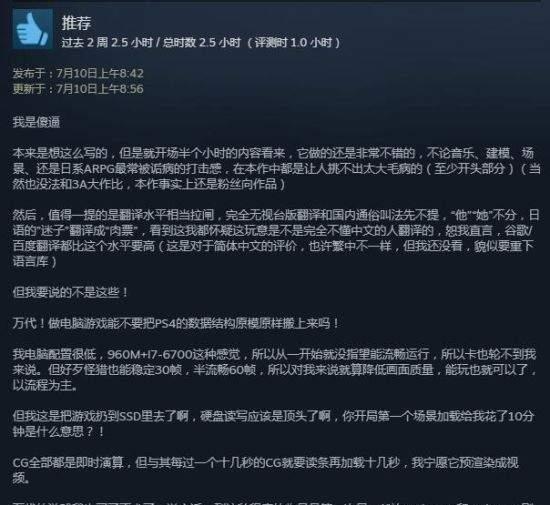
Task: Click the opening line 我是傻逼
Action: [36, 122]
